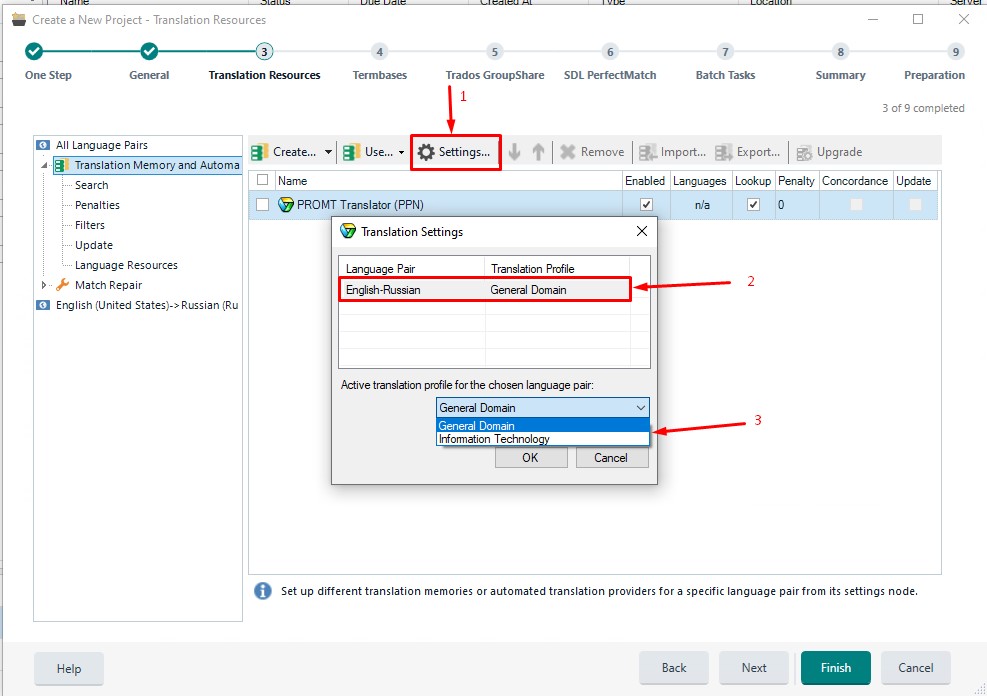The image size is (987, 696).
Task: Choose Information Technology from the dropdown list
Action: click(x=543, y=439)
